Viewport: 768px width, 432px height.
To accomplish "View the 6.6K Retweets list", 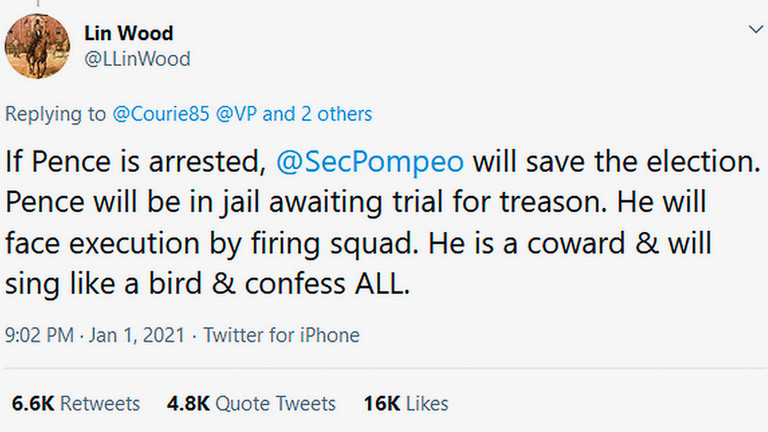I will point(75,404).
